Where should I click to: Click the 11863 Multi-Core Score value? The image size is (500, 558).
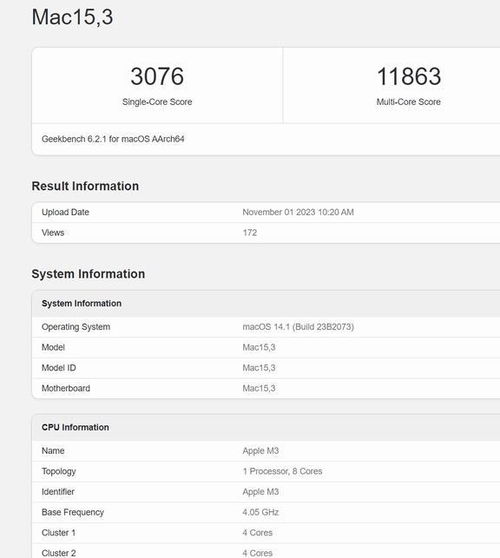[x=409, y=76]
